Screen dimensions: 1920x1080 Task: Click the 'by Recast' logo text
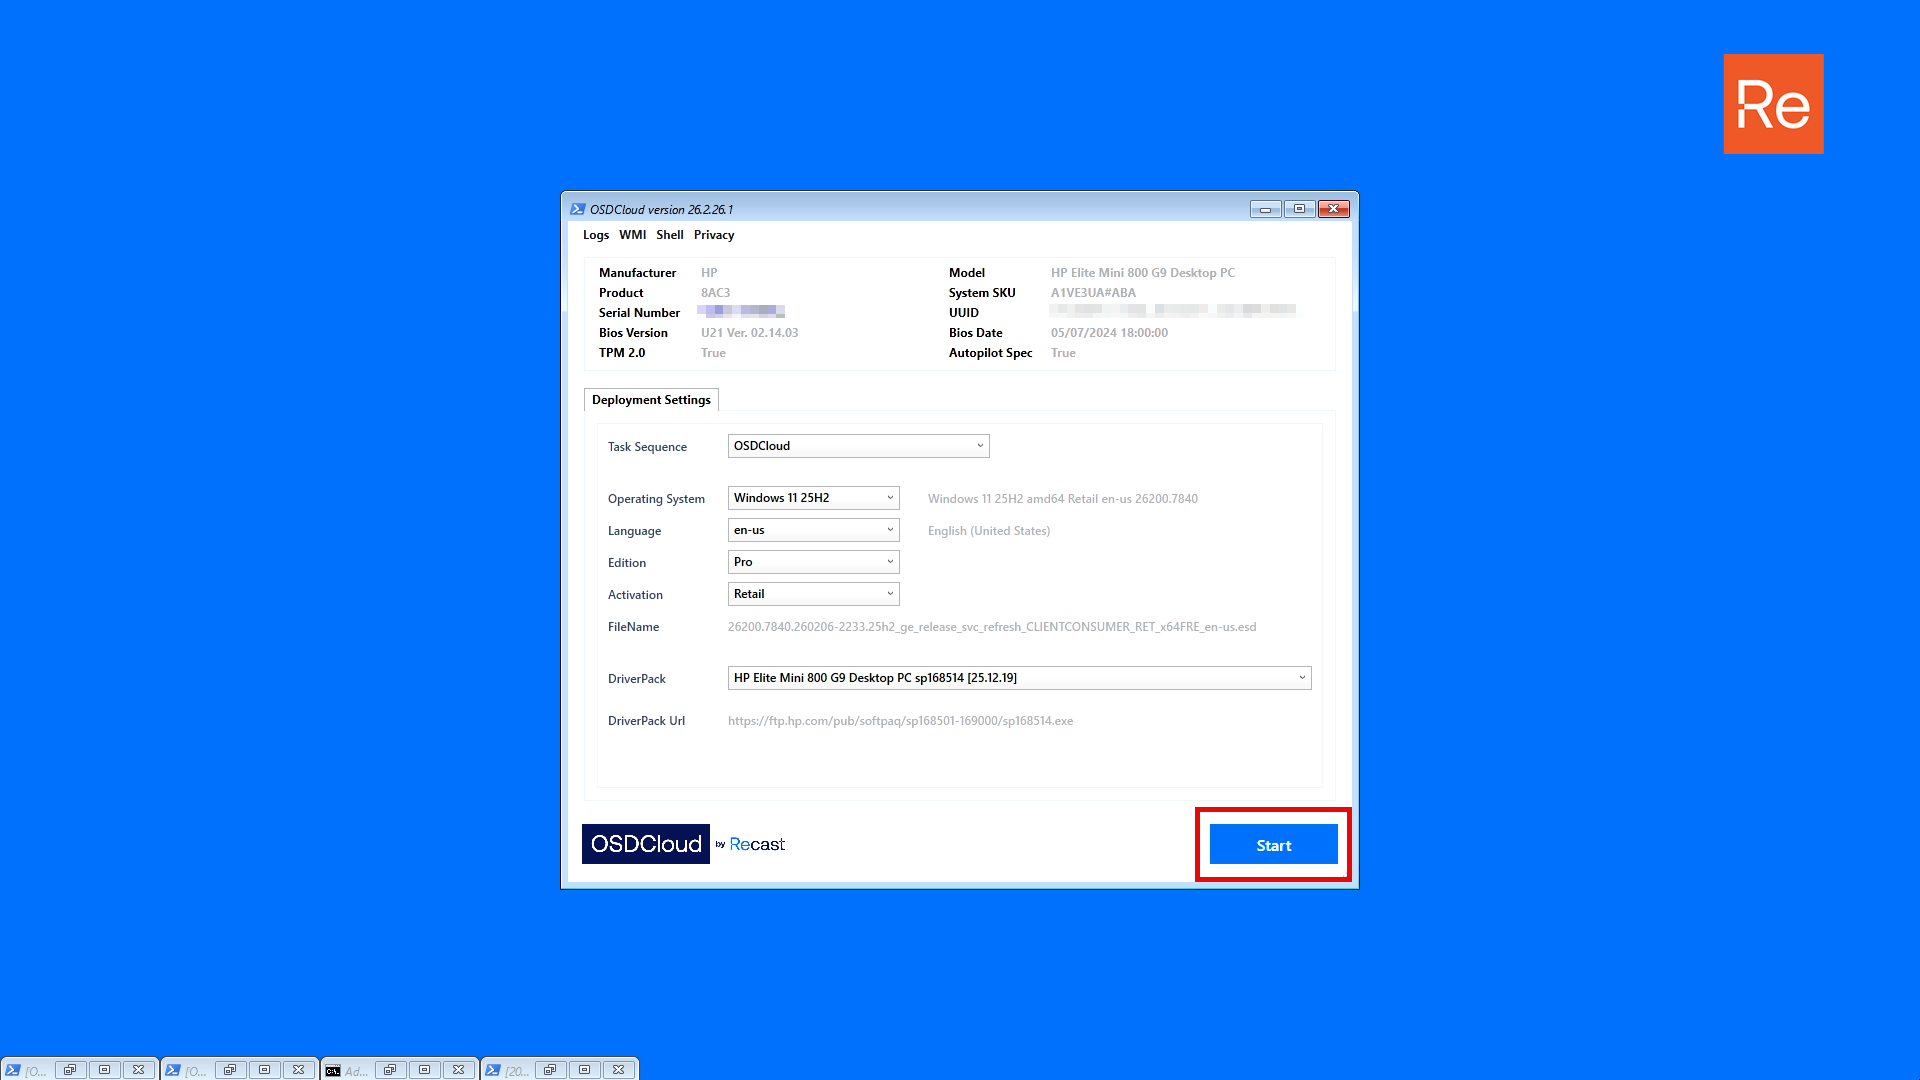point(751,844)
